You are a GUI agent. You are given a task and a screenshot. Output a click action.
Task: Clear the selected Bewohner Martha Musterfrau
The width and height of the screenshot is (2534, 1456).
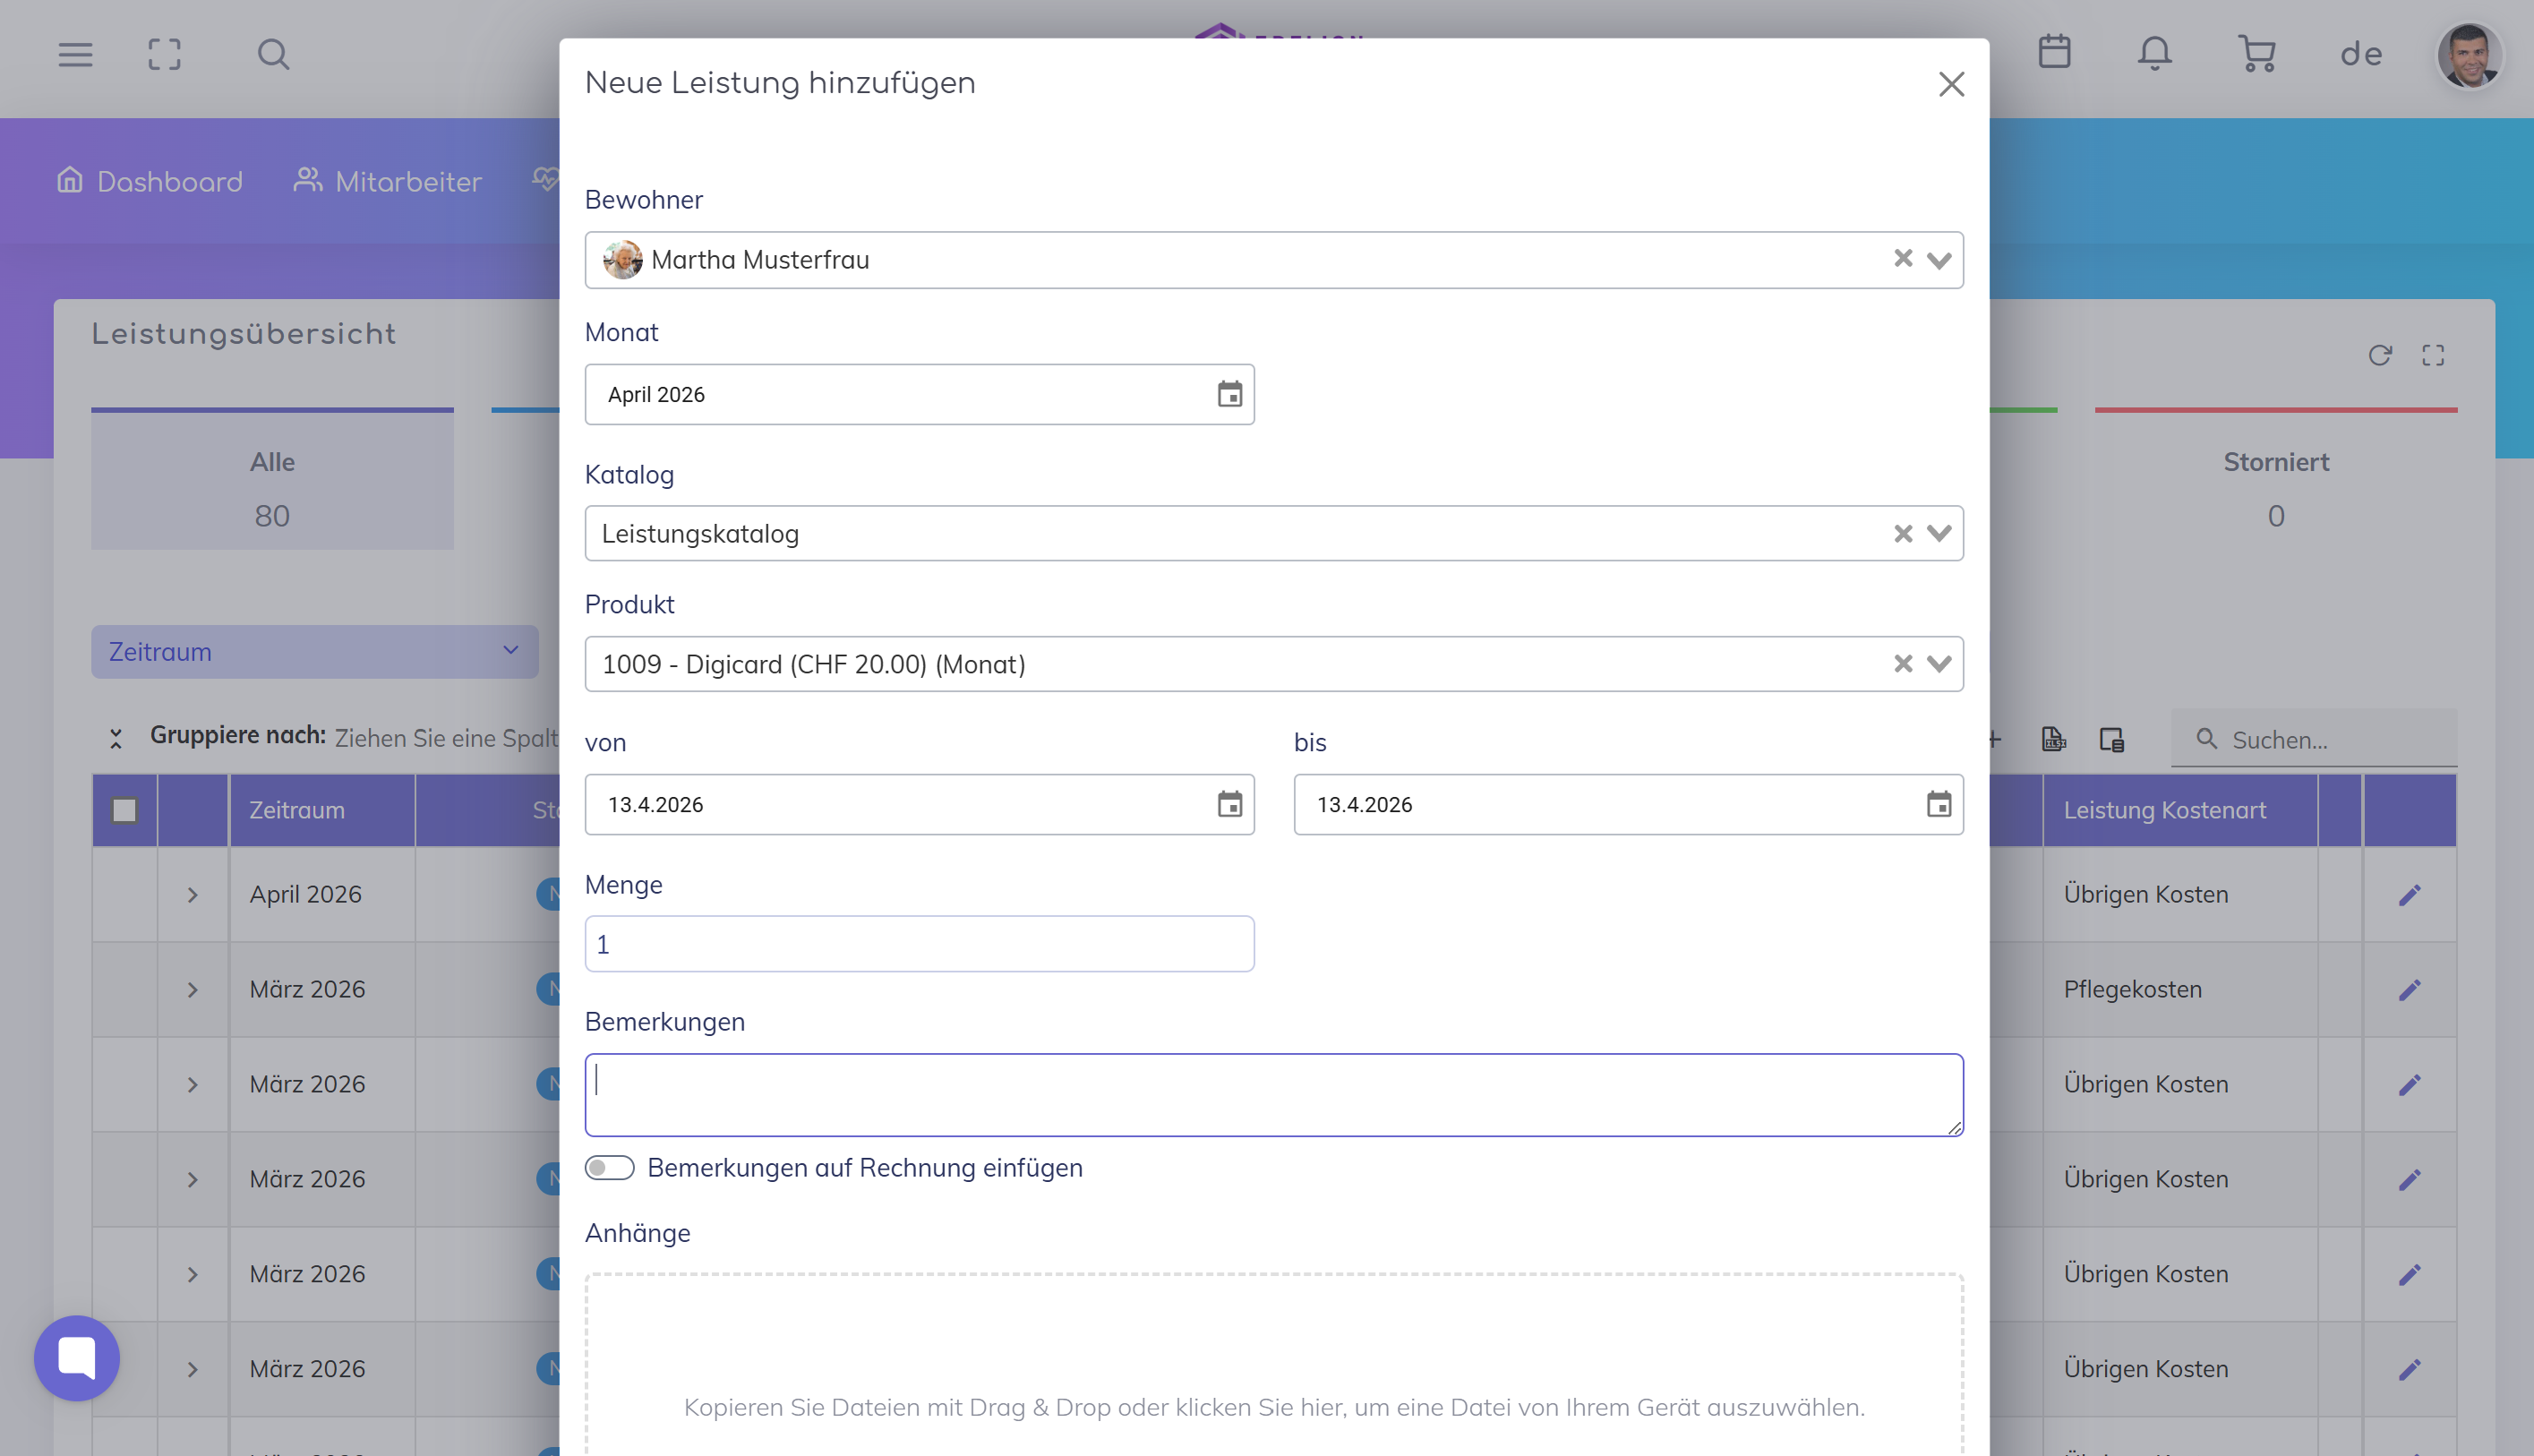(1902, 259)
